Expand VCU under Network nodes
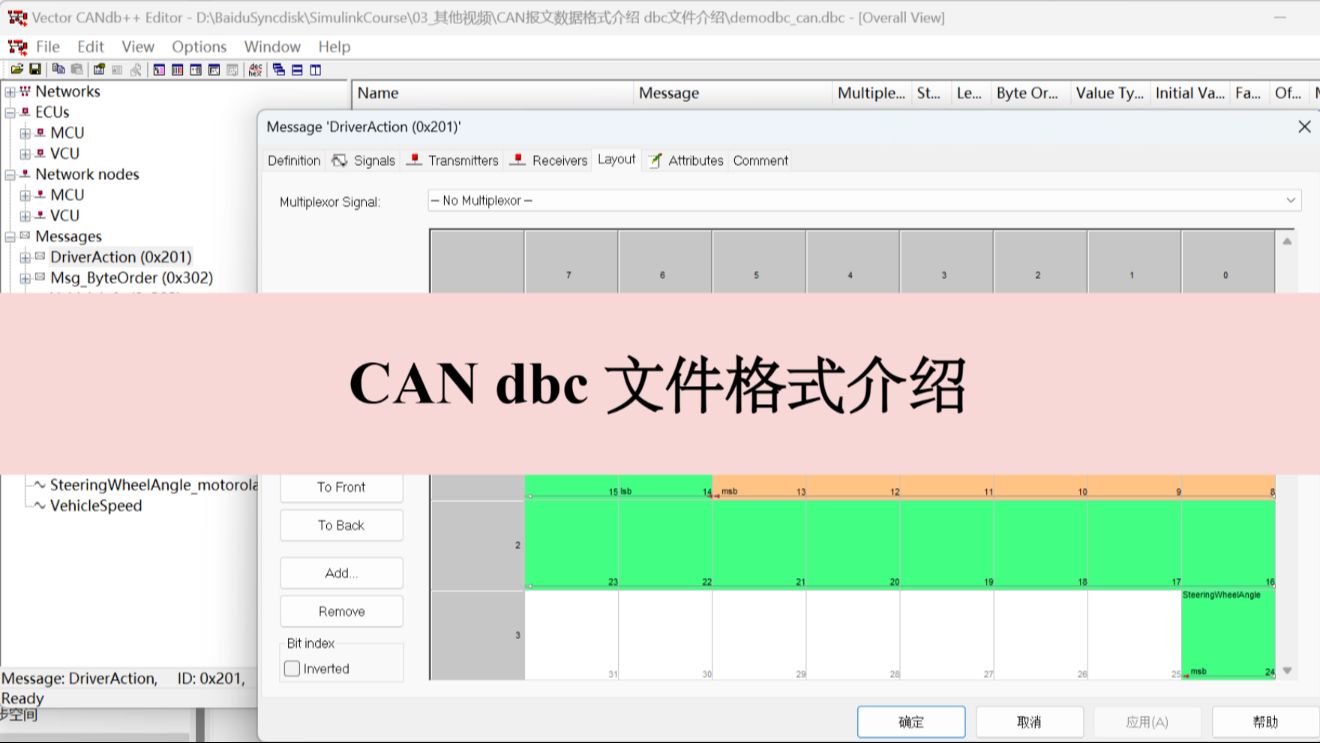Viewport: 1320px width, 743px height. [x=25, y=215]
